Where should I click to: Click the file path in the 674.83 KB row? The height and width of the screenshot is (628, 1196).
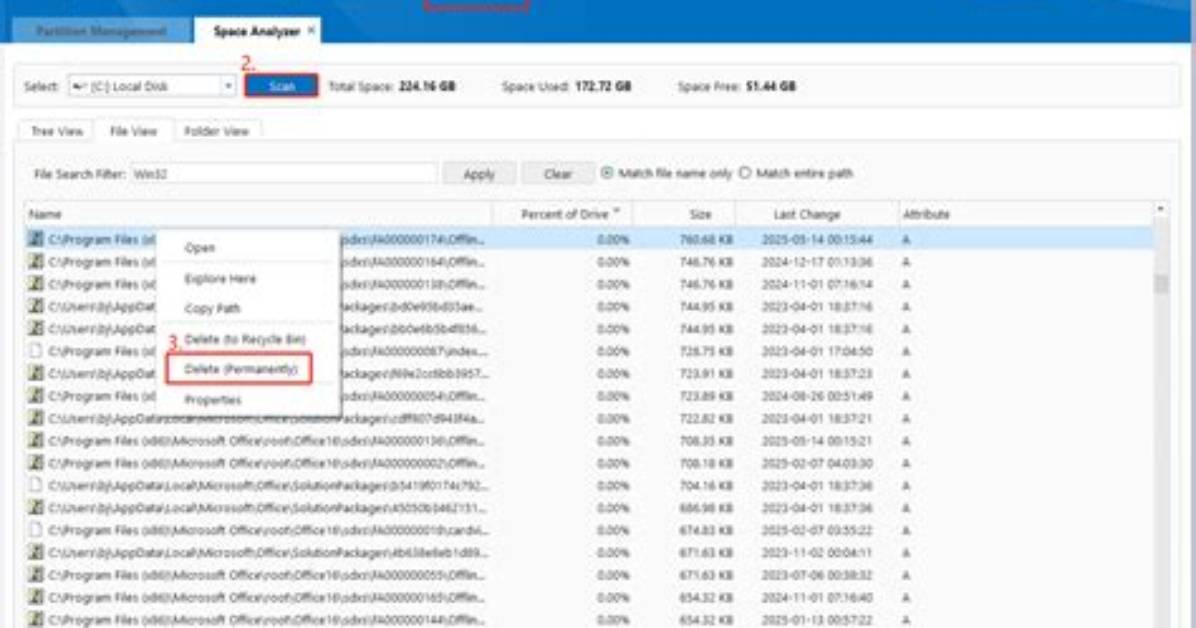(x=268, y=530)
